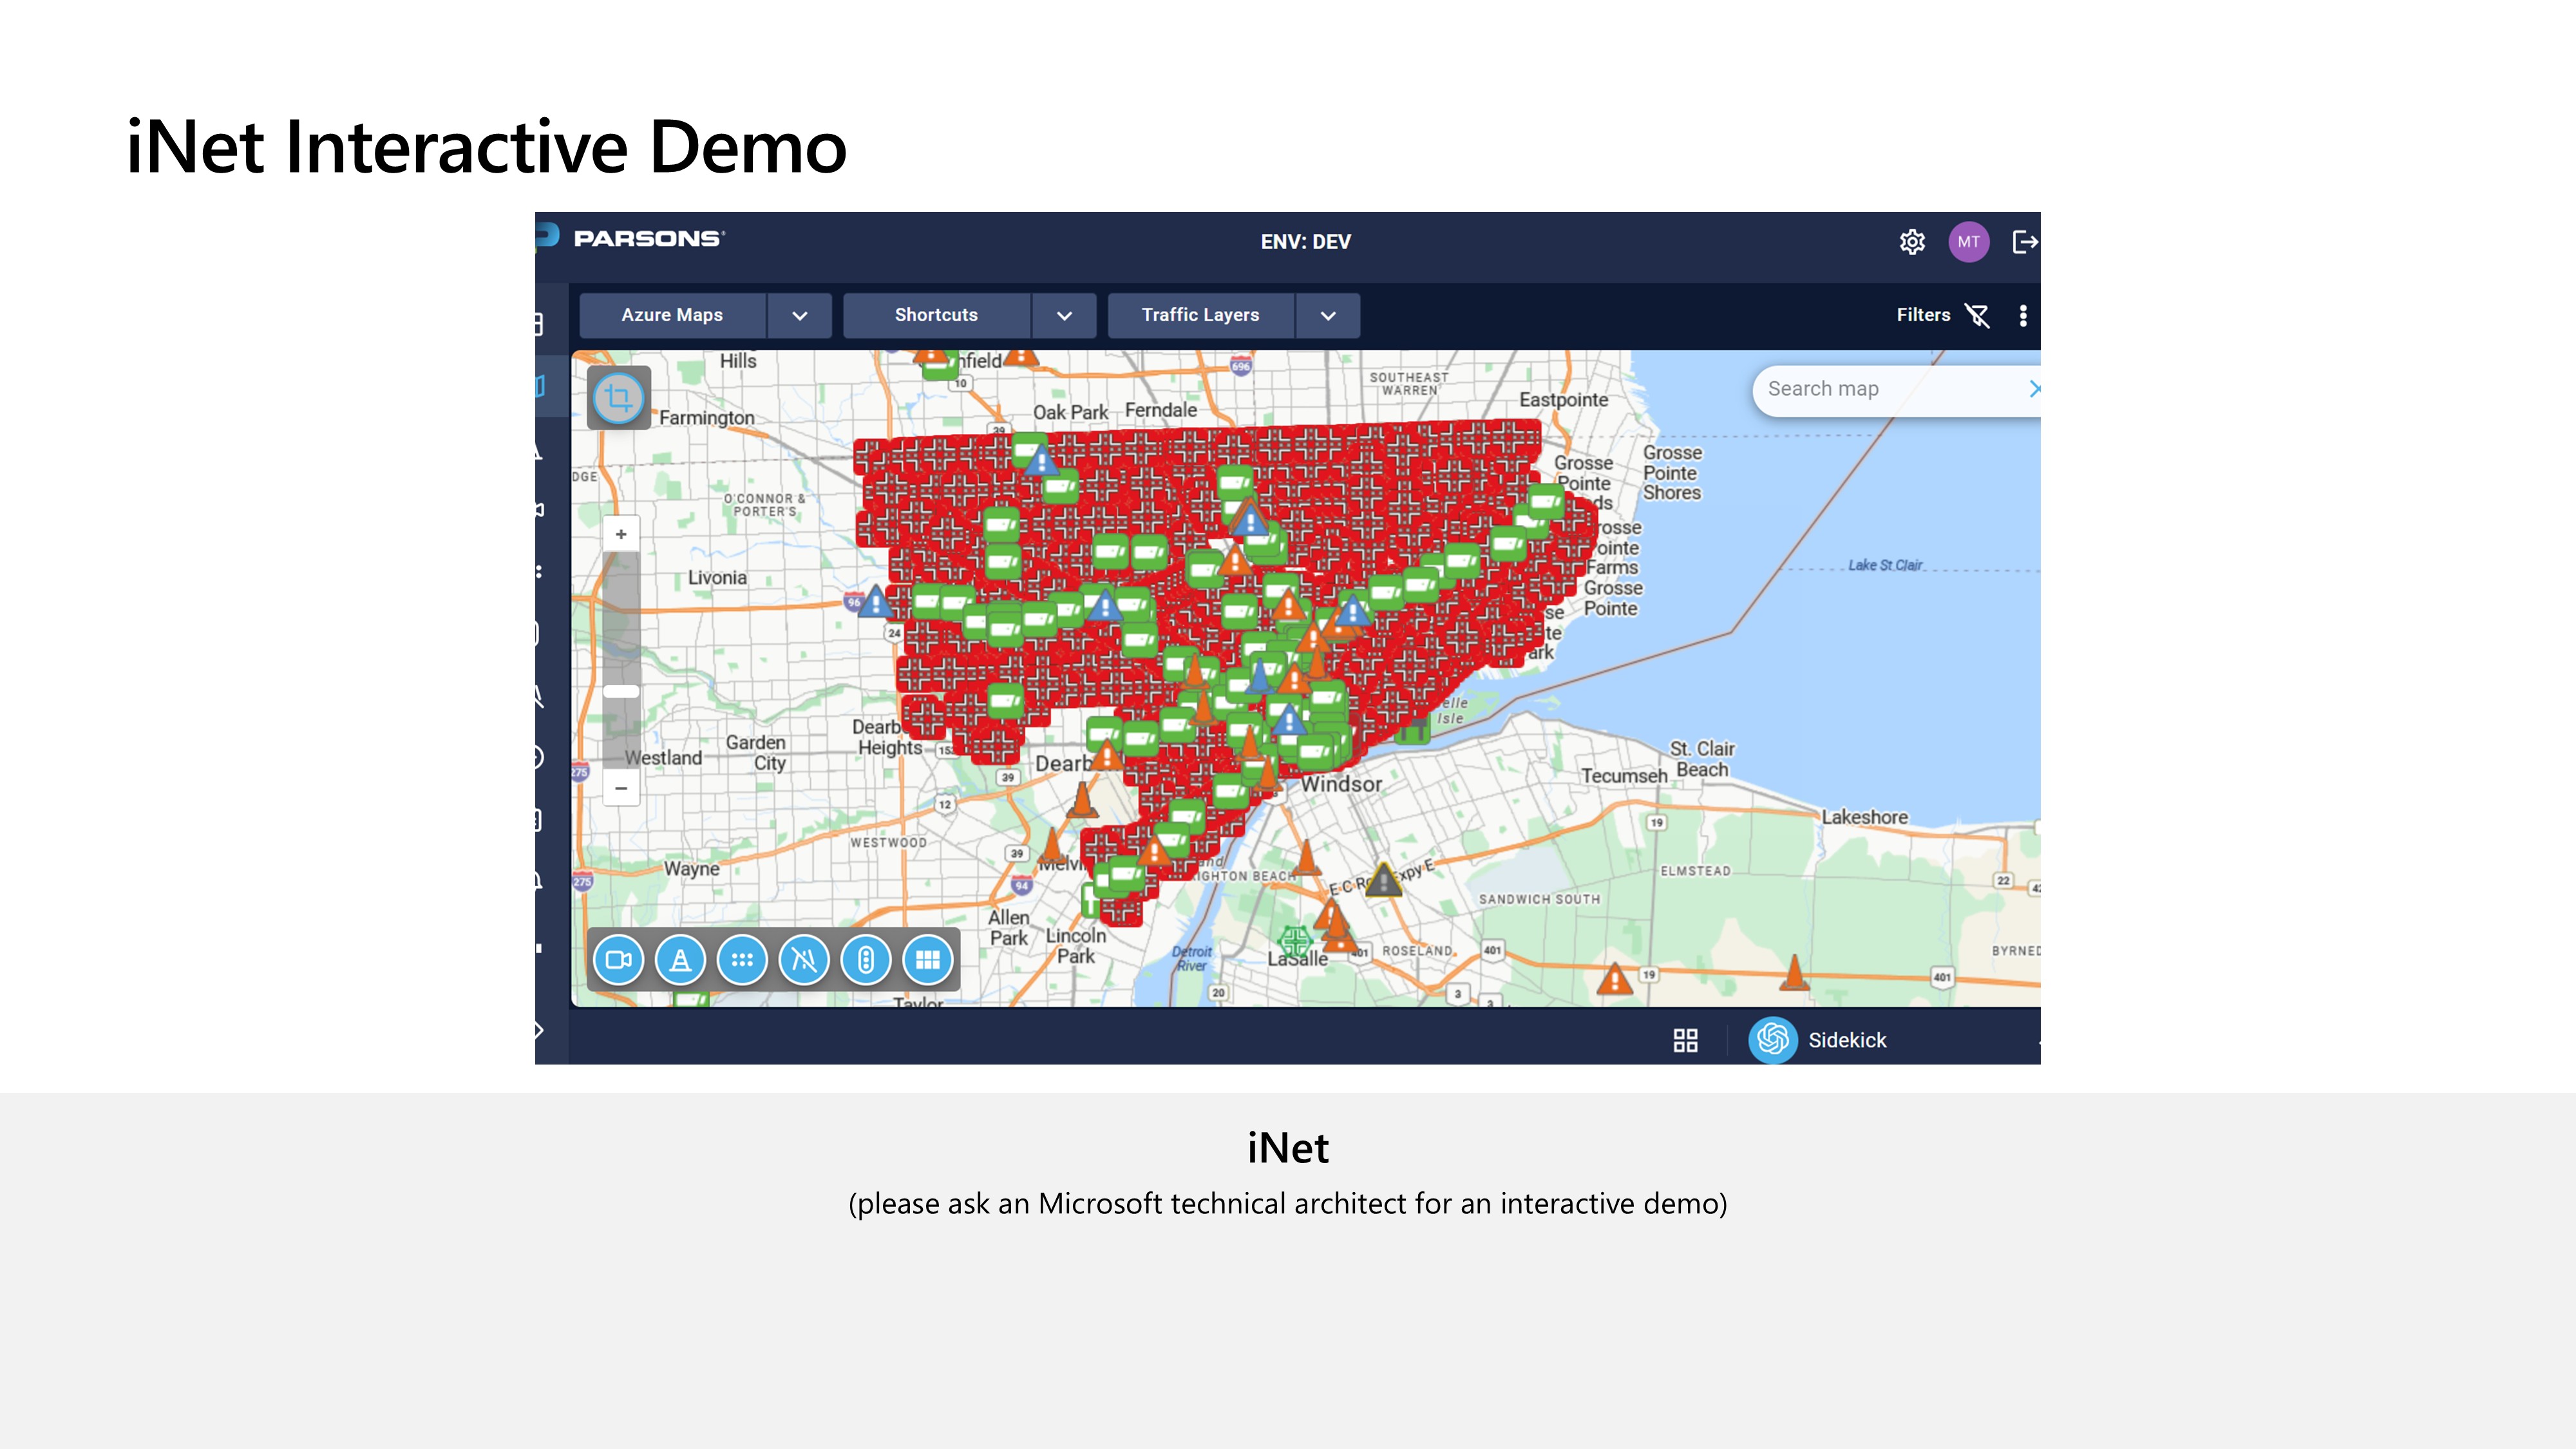Open the MT user avatar
The width and height of the screenshot is (2576, 1449).
click(1968, 242)
